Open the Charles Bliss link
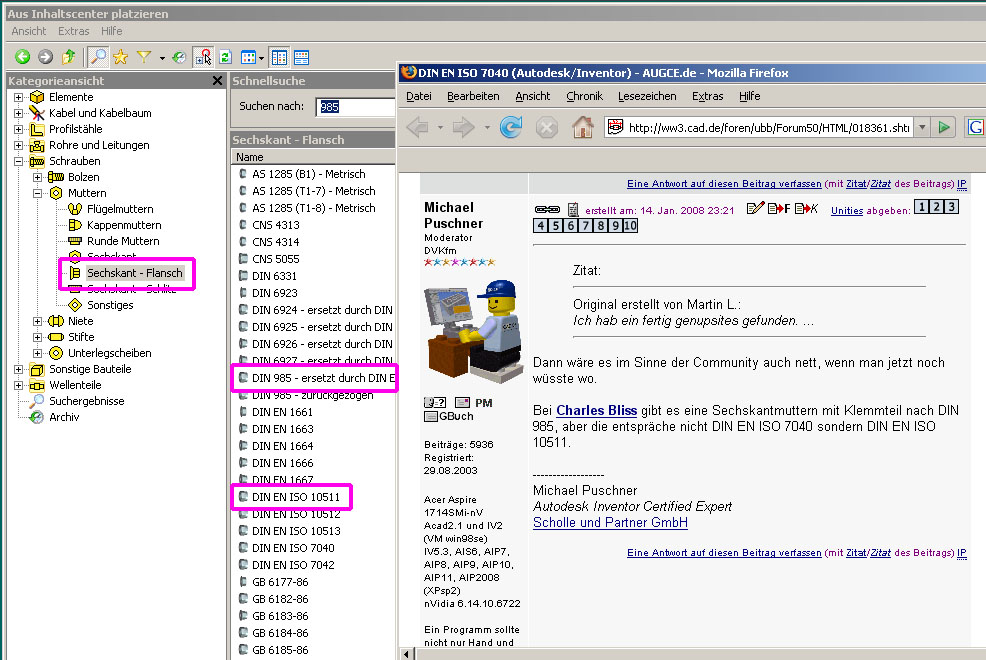 [596, 410]
